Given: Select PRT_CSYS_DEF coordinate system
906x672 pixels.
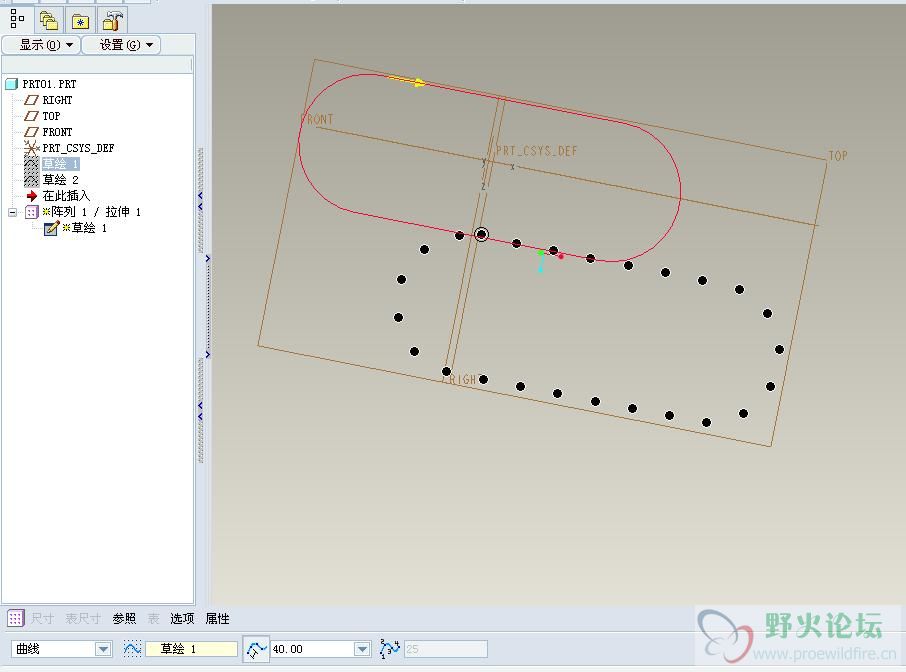Looking at the screenshot, I should (78, 148).
